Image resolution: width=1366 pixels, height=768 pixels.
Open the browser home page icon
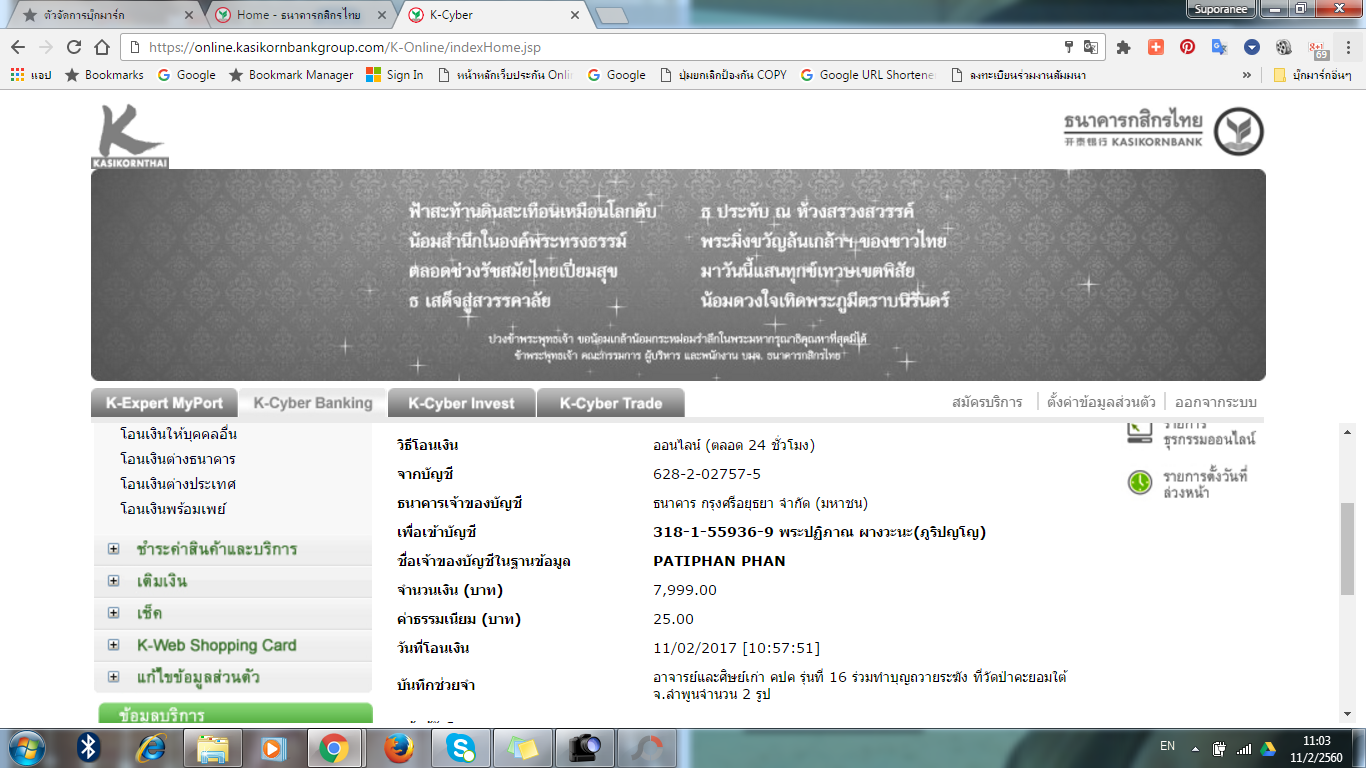pyautogui.click(x=101, y=47)
